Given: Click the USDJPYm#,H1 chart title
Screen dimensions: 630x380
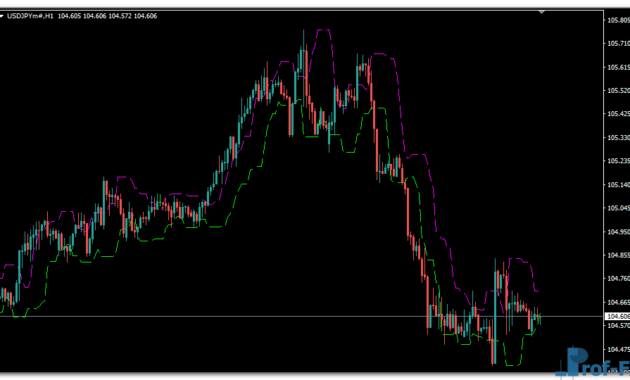Looking at the screenshot, I should click(30, 16).
